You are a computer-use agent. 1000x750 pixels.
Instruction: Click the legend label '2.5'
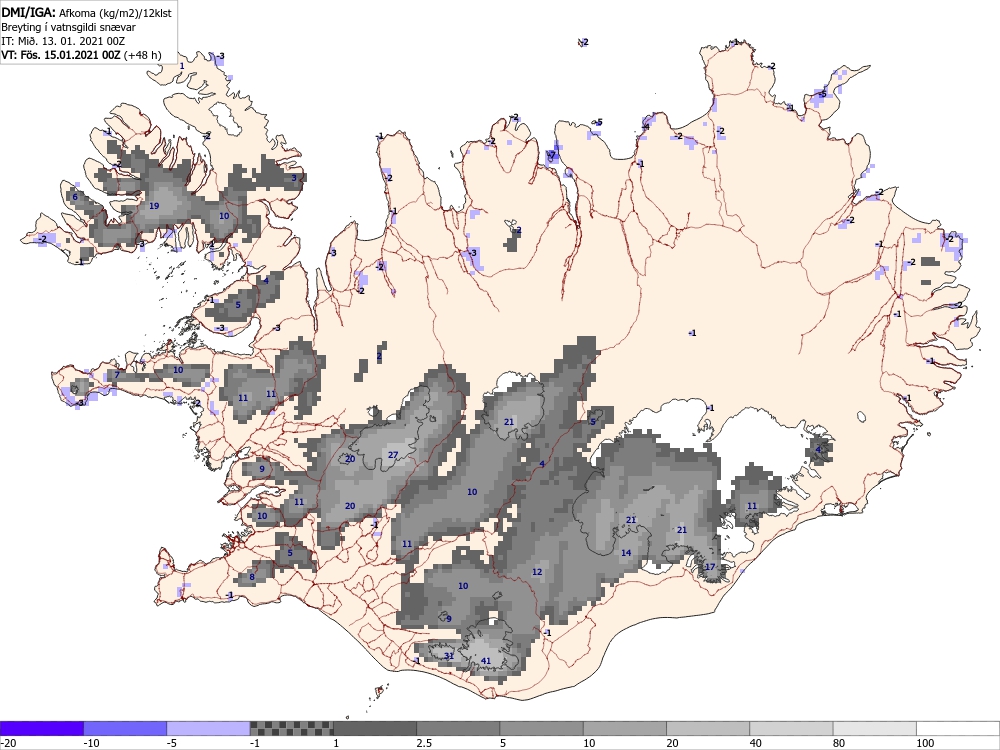point(424,743)
